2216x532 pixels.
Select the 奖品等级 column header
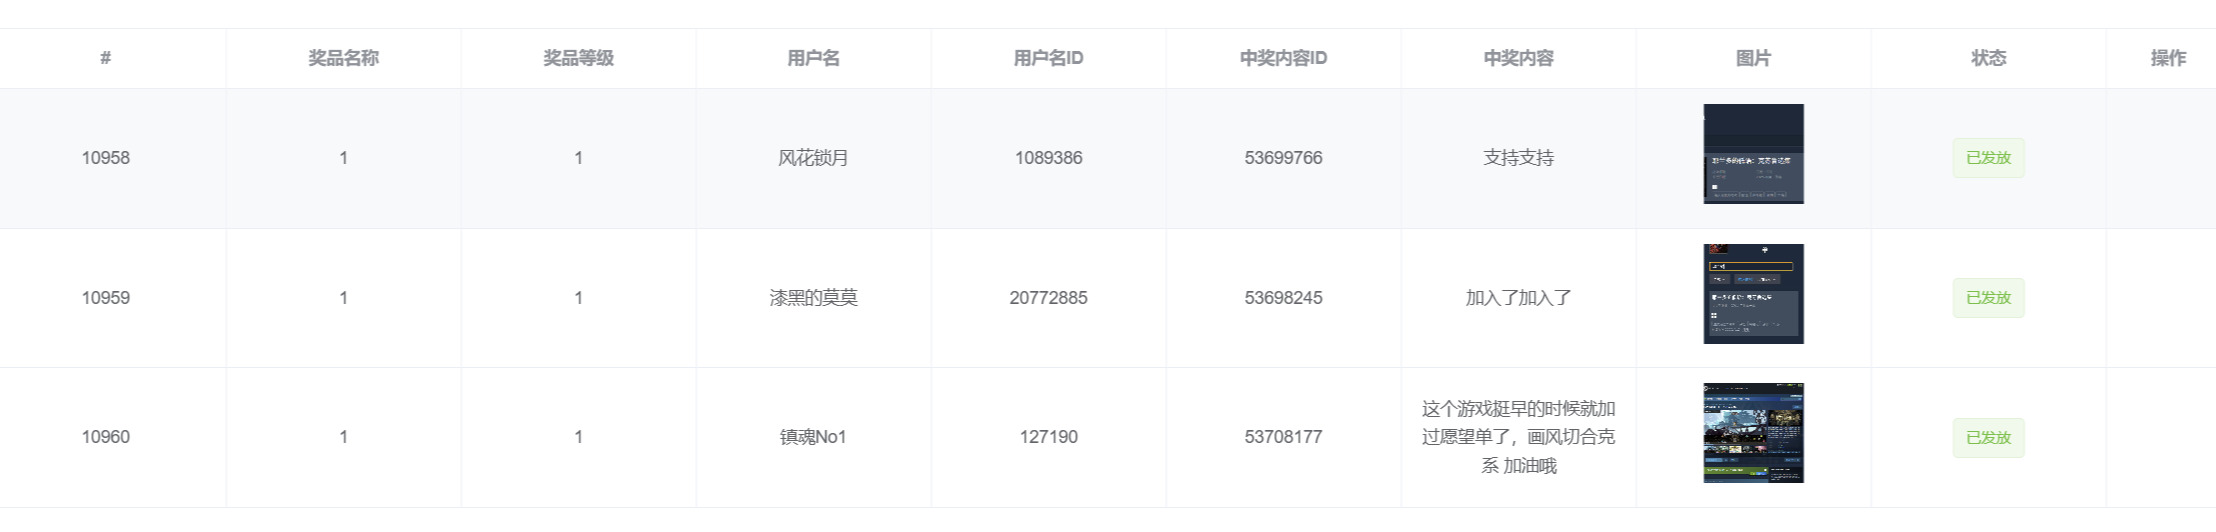point(578,58)
